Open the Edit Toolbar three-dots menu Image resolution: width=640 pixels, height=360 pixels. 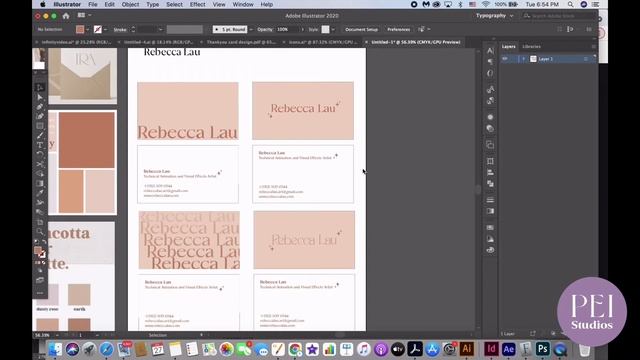[40, 293]
